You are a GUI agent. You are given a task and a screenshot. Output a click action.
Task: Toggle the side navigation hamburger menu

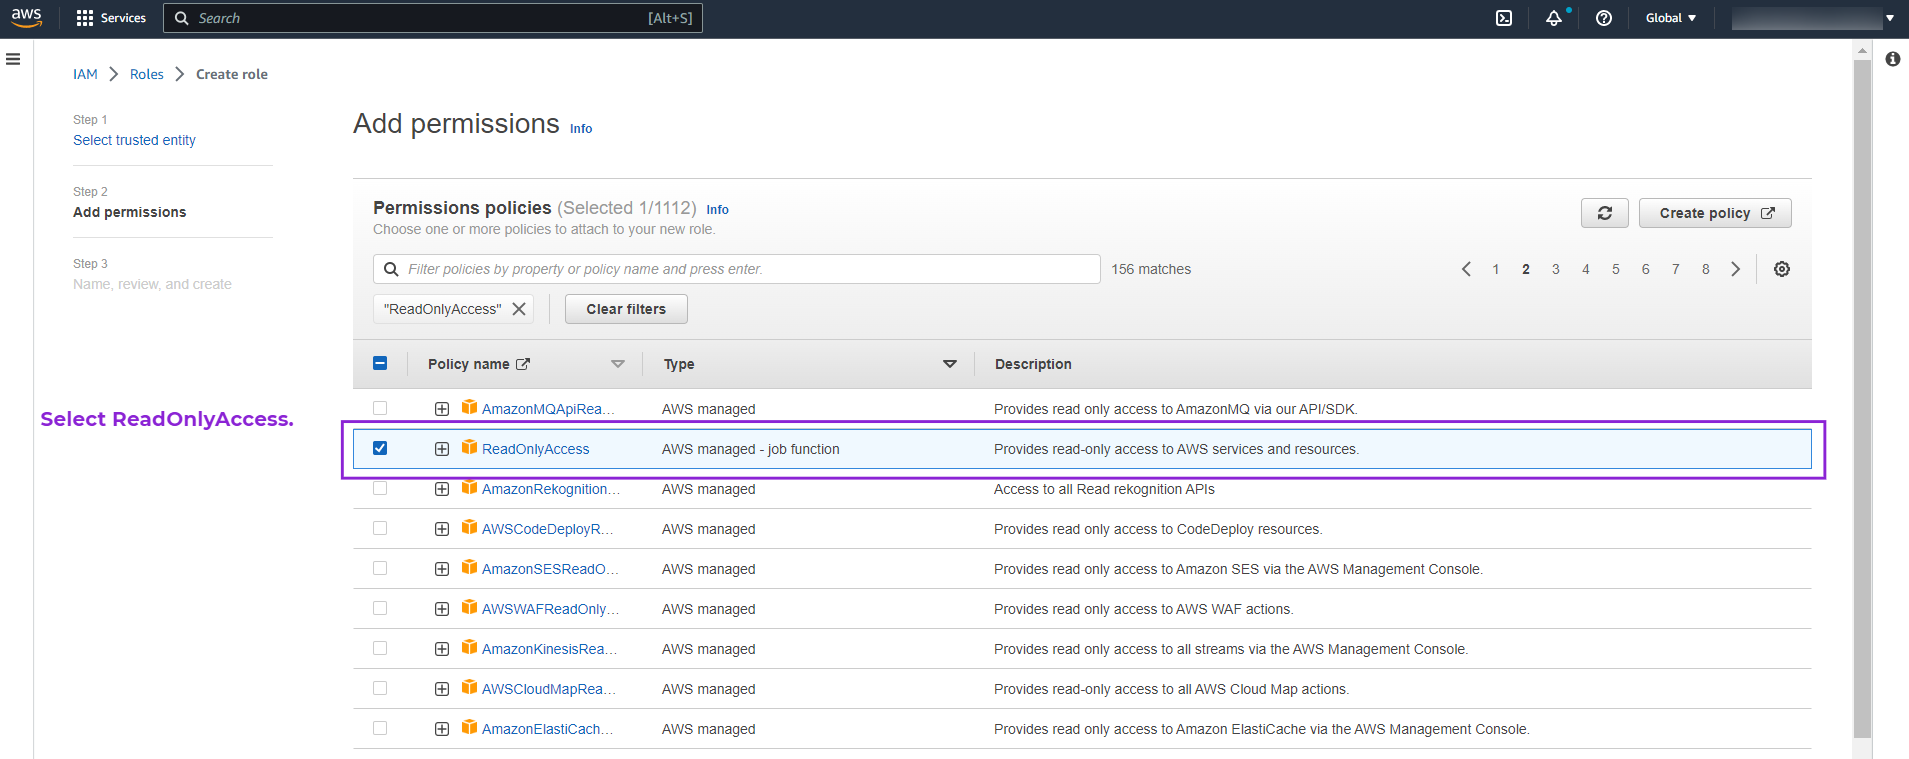[13, 59]
